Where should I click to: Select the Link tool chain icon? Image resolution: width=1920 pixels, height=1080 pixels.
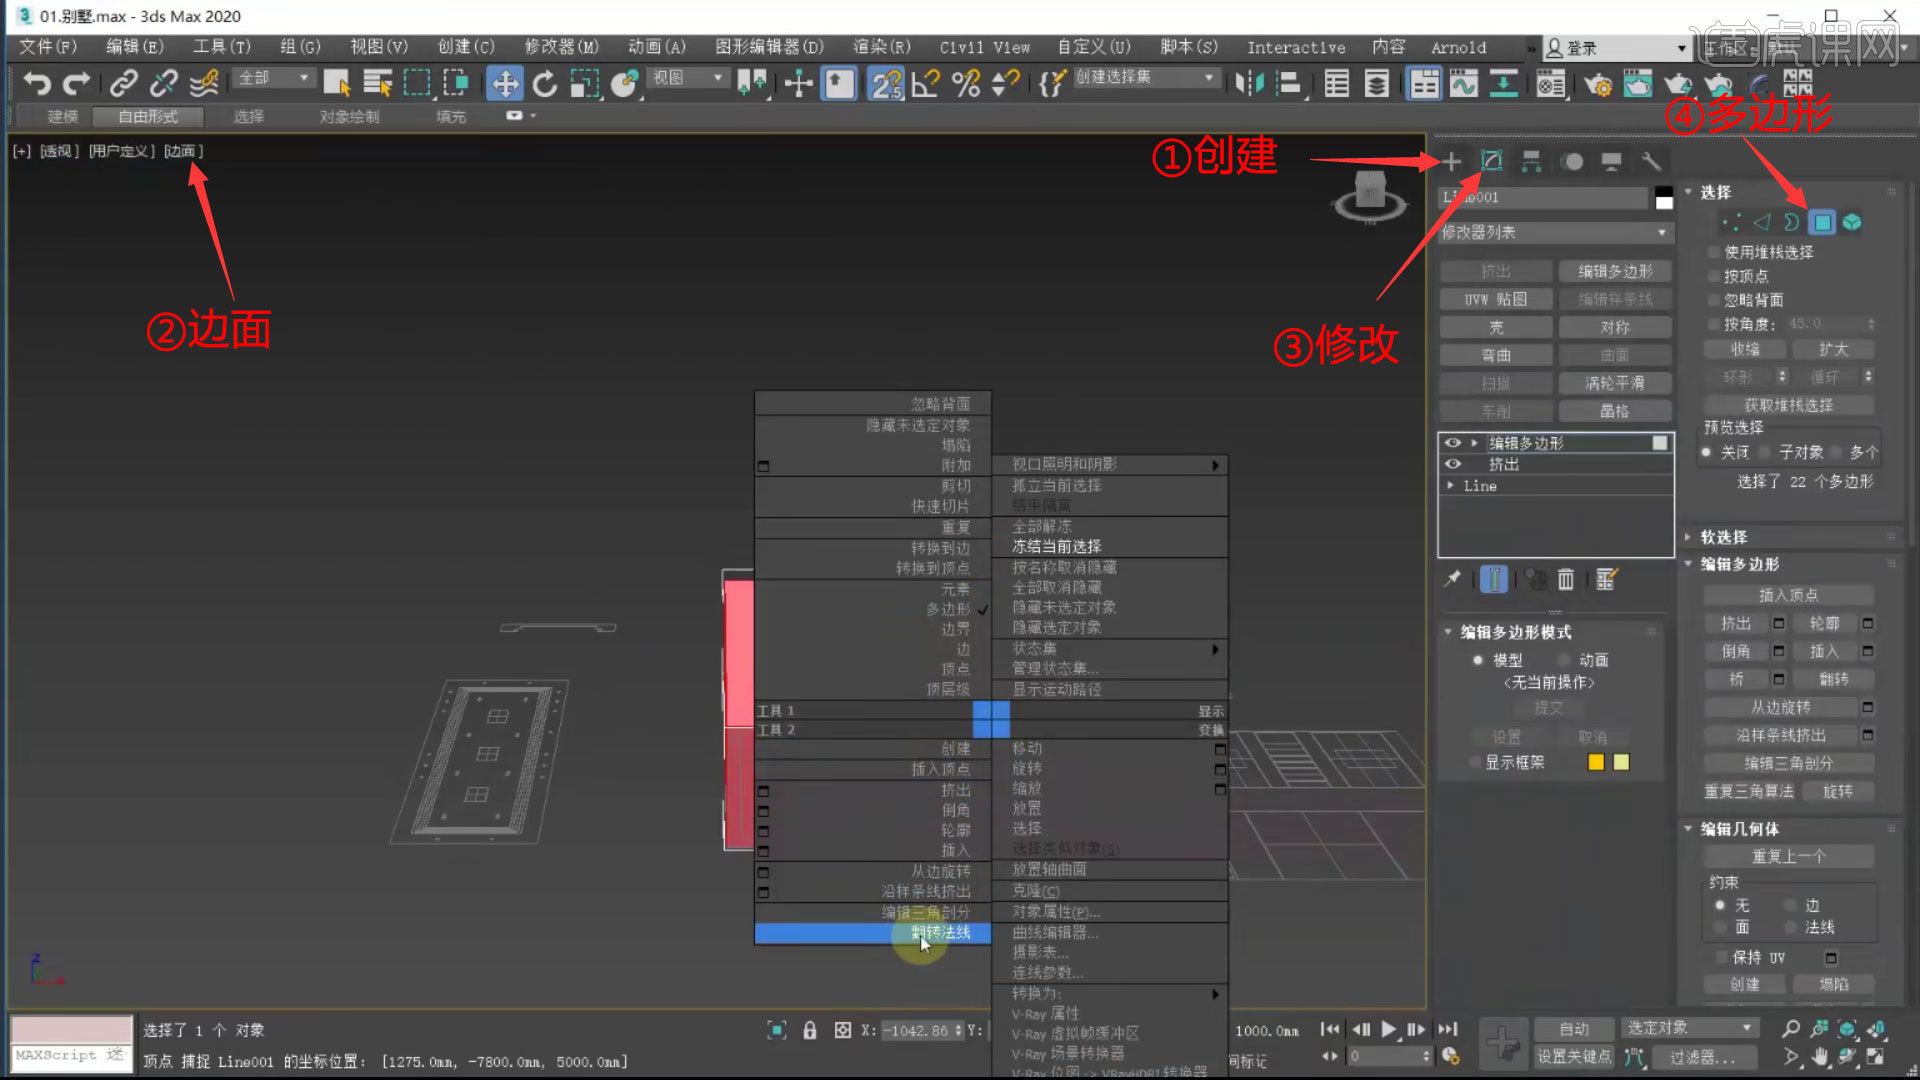[124, 84]
